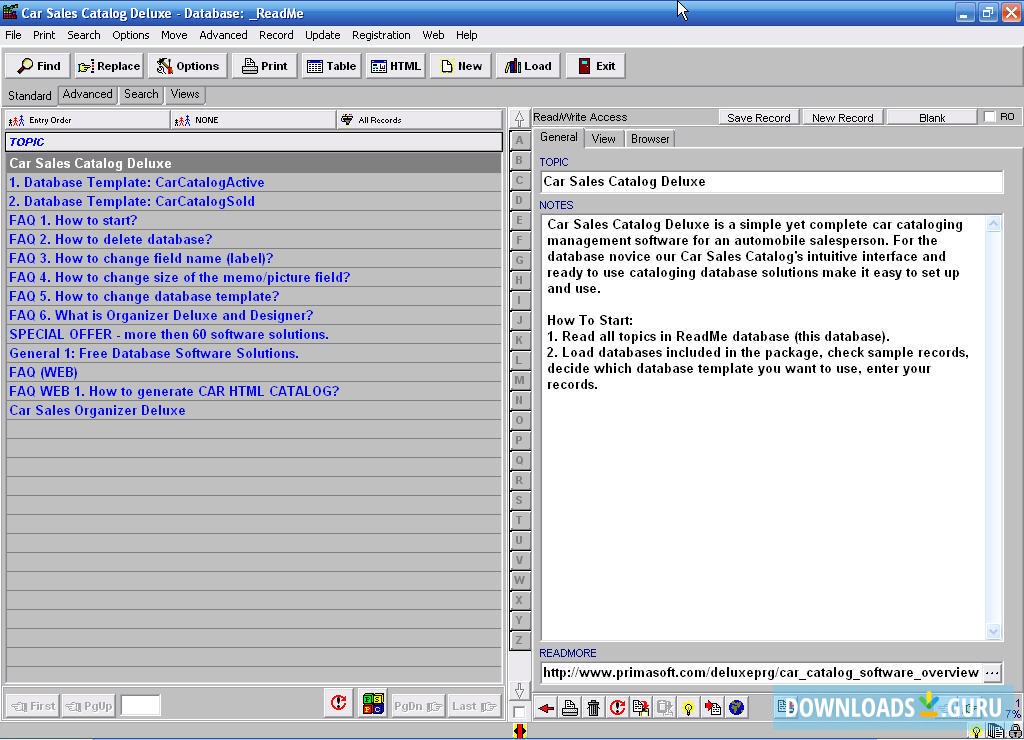Viewport: 1024px width, 740px height.
Task: Open the Advanced menu in menu bar
Action: coord(223,35)
